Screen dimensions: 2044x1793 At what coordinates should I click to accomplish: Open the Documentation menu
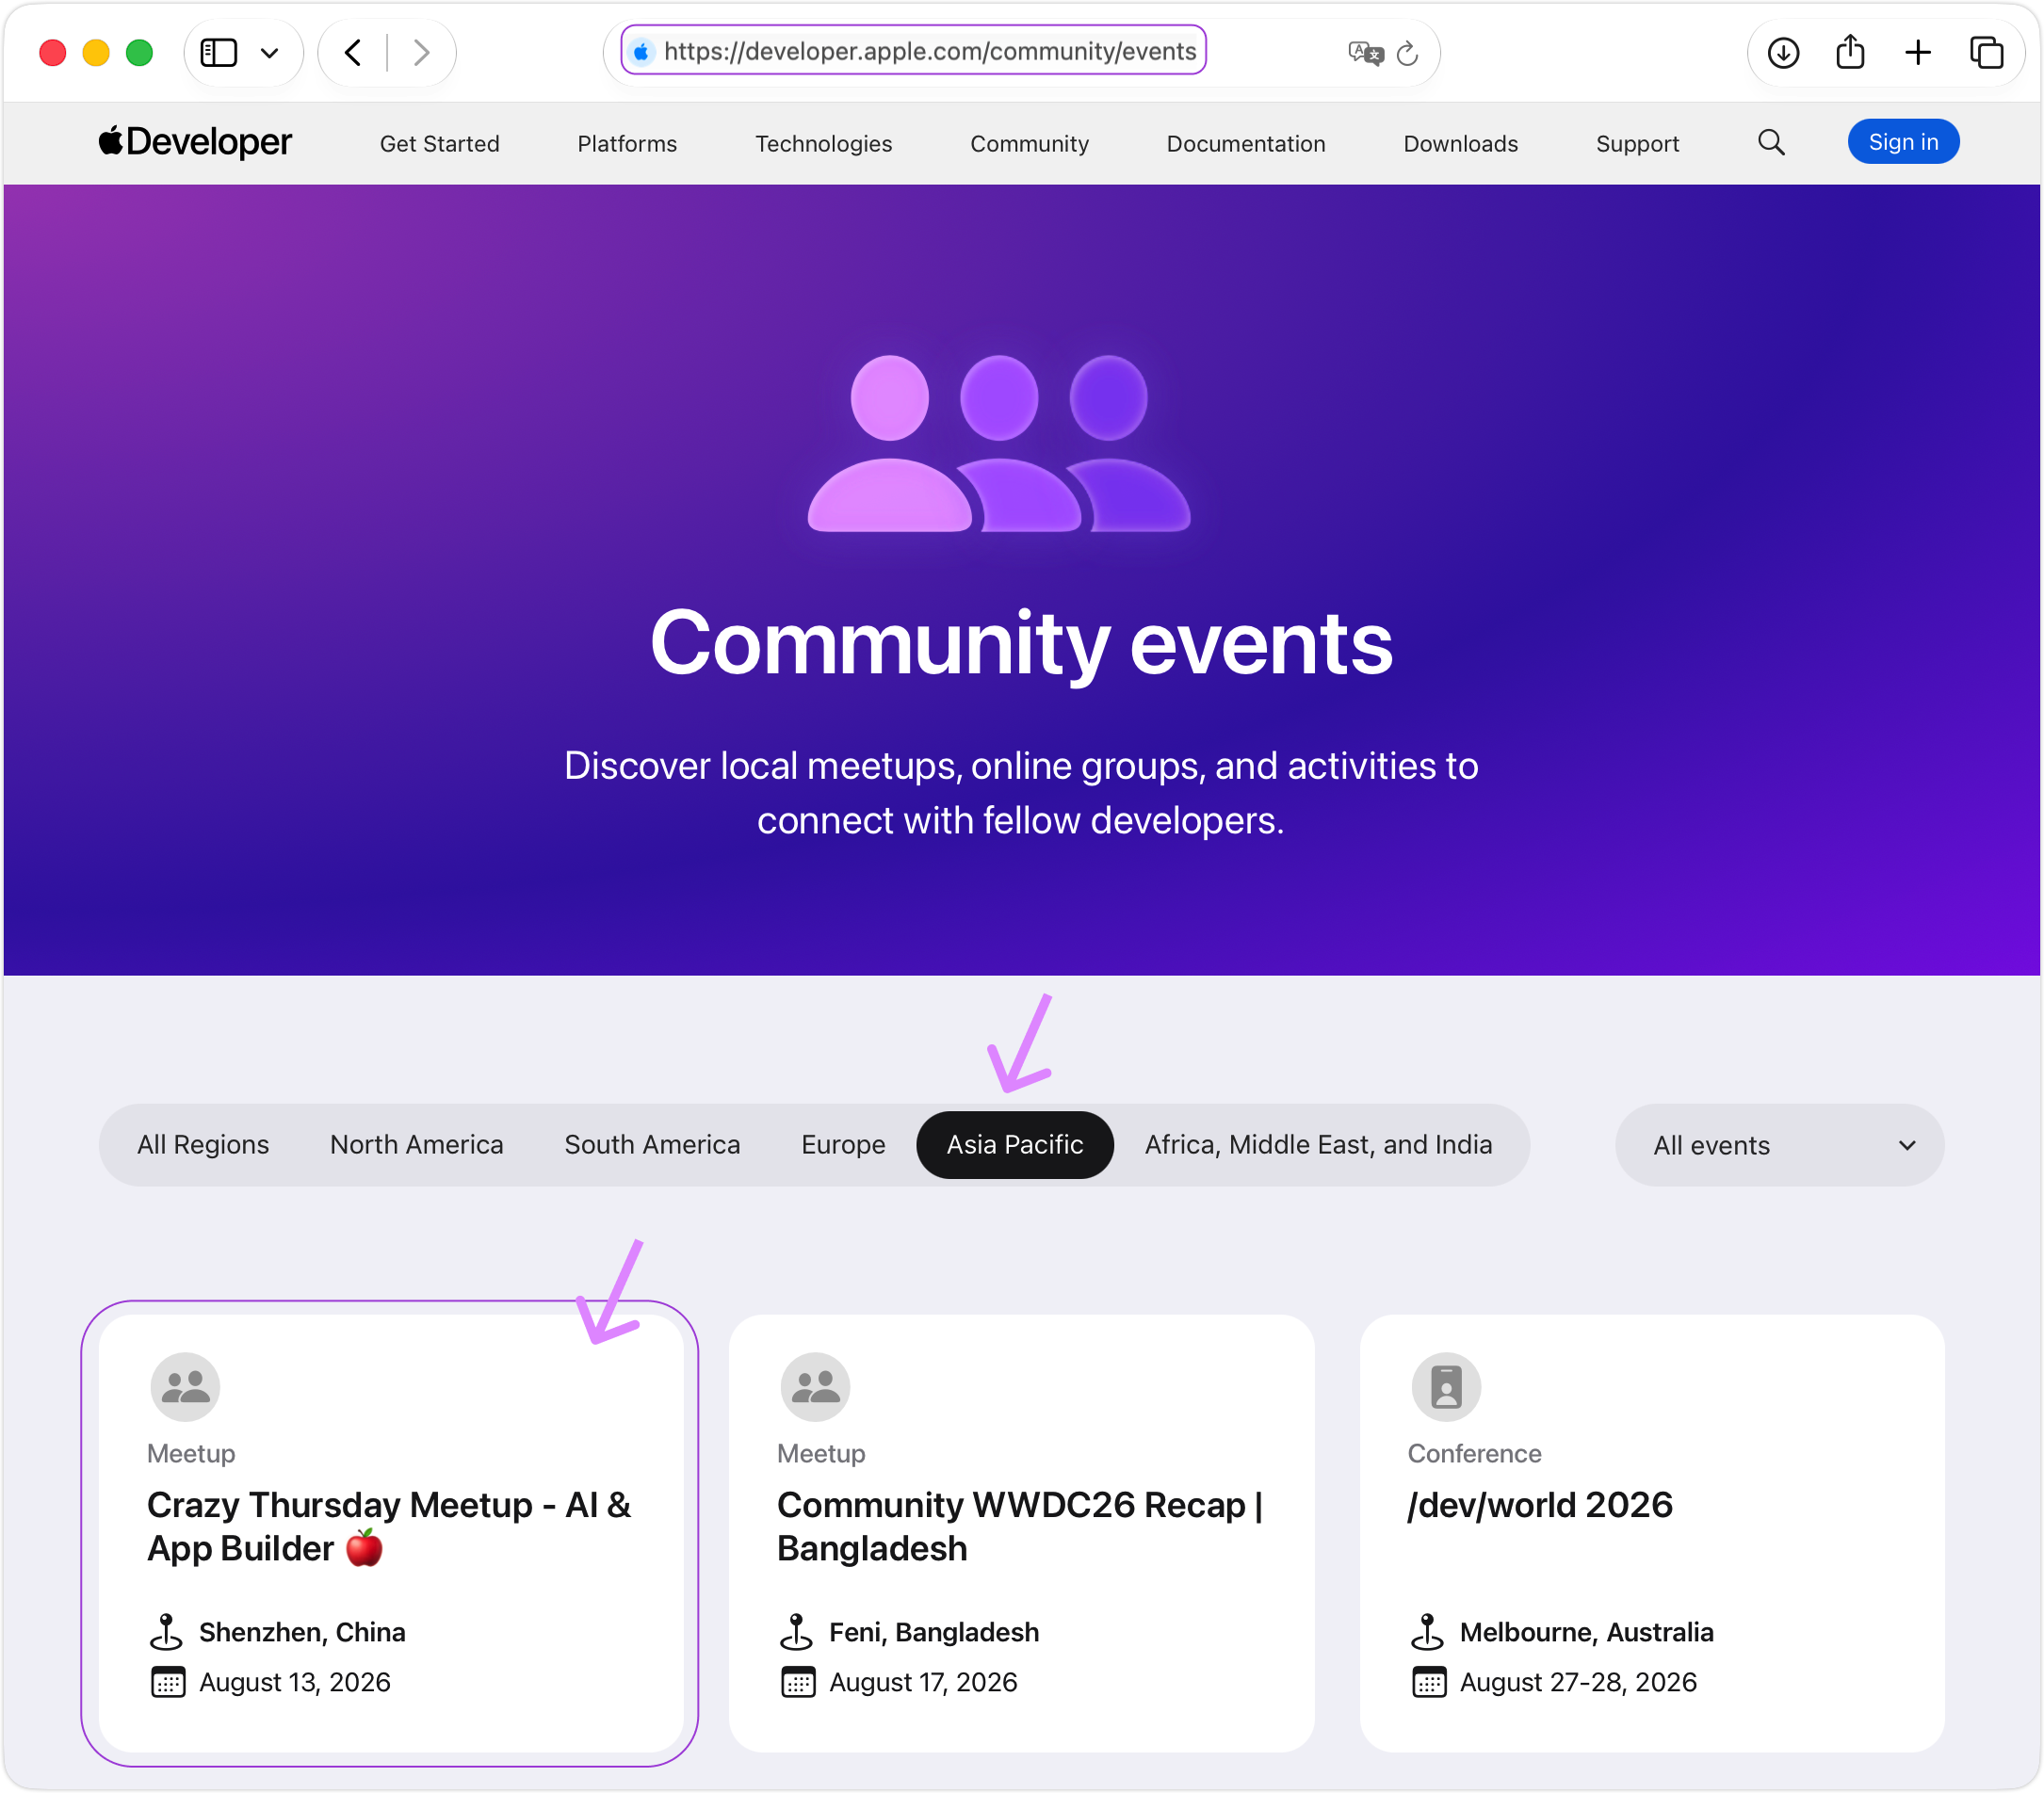pyautogui.click(x=1246, y=143)
